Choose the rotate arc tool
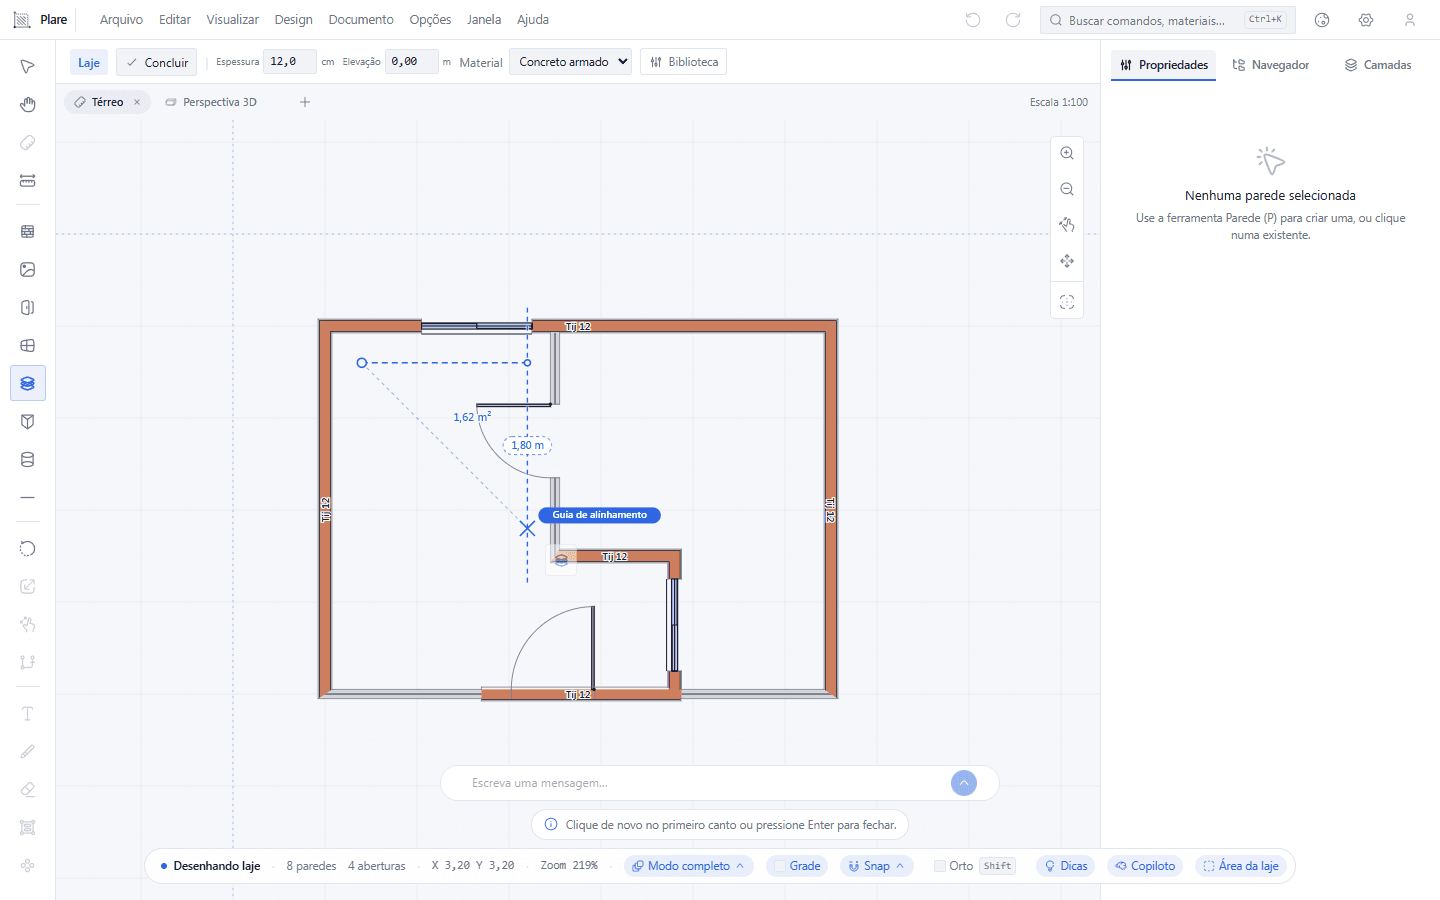The width and height of the screenshot is (1440, 900). click(28, 548)
